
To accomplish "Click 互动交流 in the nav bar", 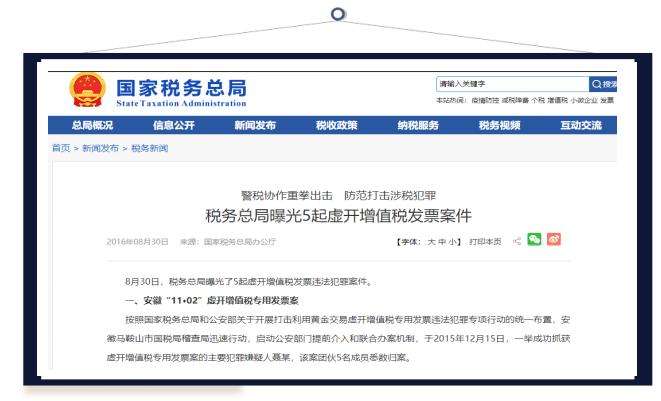I will (x=580, y=125).
